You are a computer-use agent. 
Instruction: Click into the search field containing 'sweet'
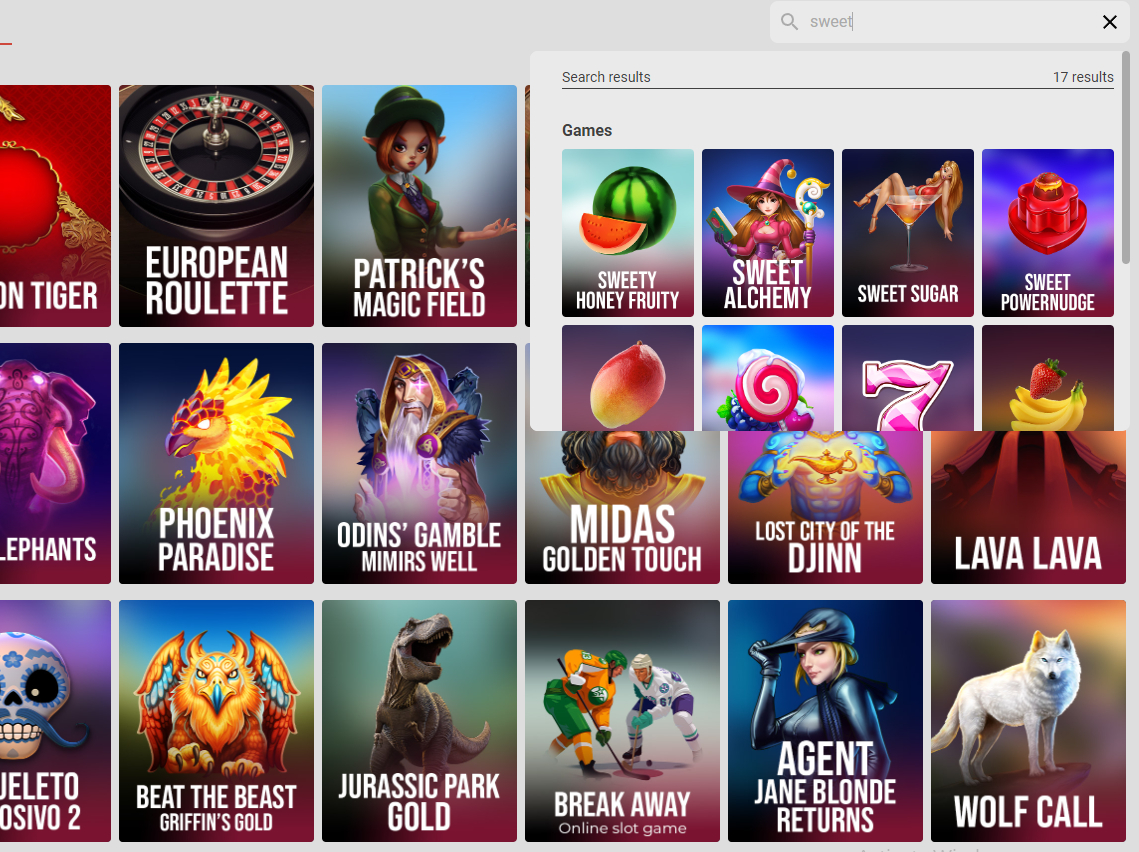click(949, 22)
